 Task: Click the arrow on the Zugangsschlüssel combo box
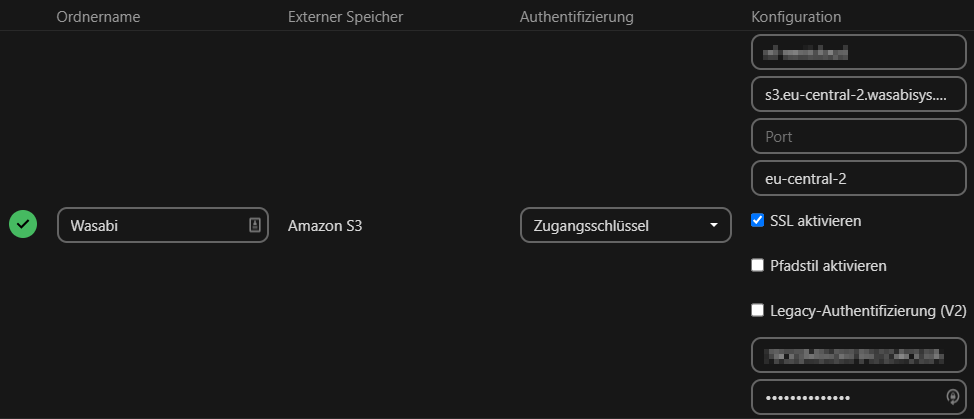tap(714, 225)
